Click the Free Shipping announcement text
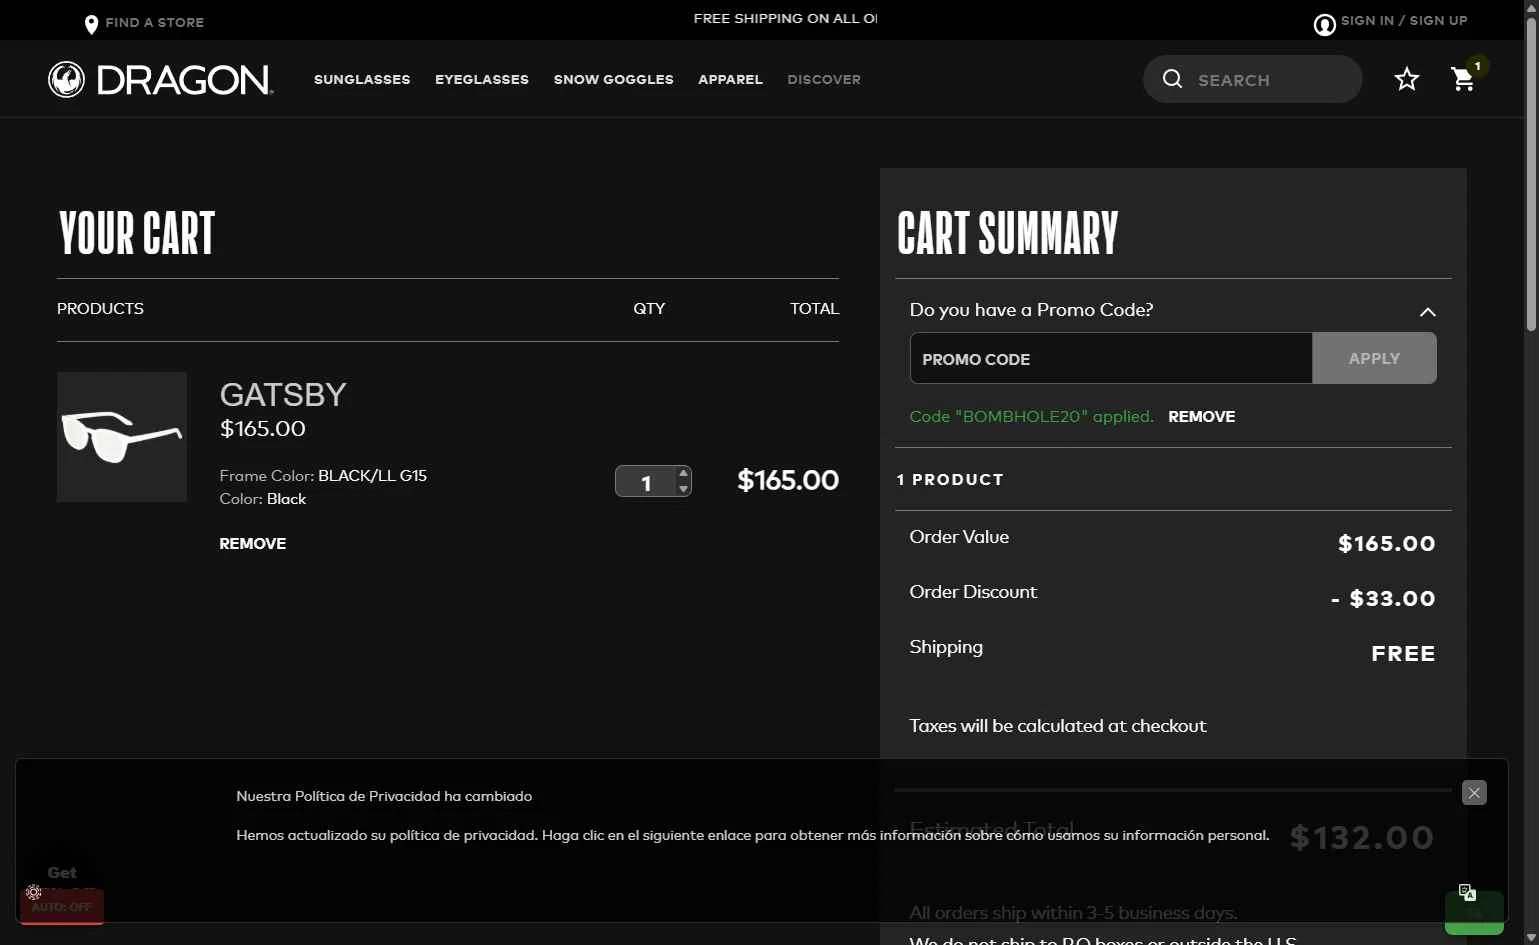 (785, 19)
